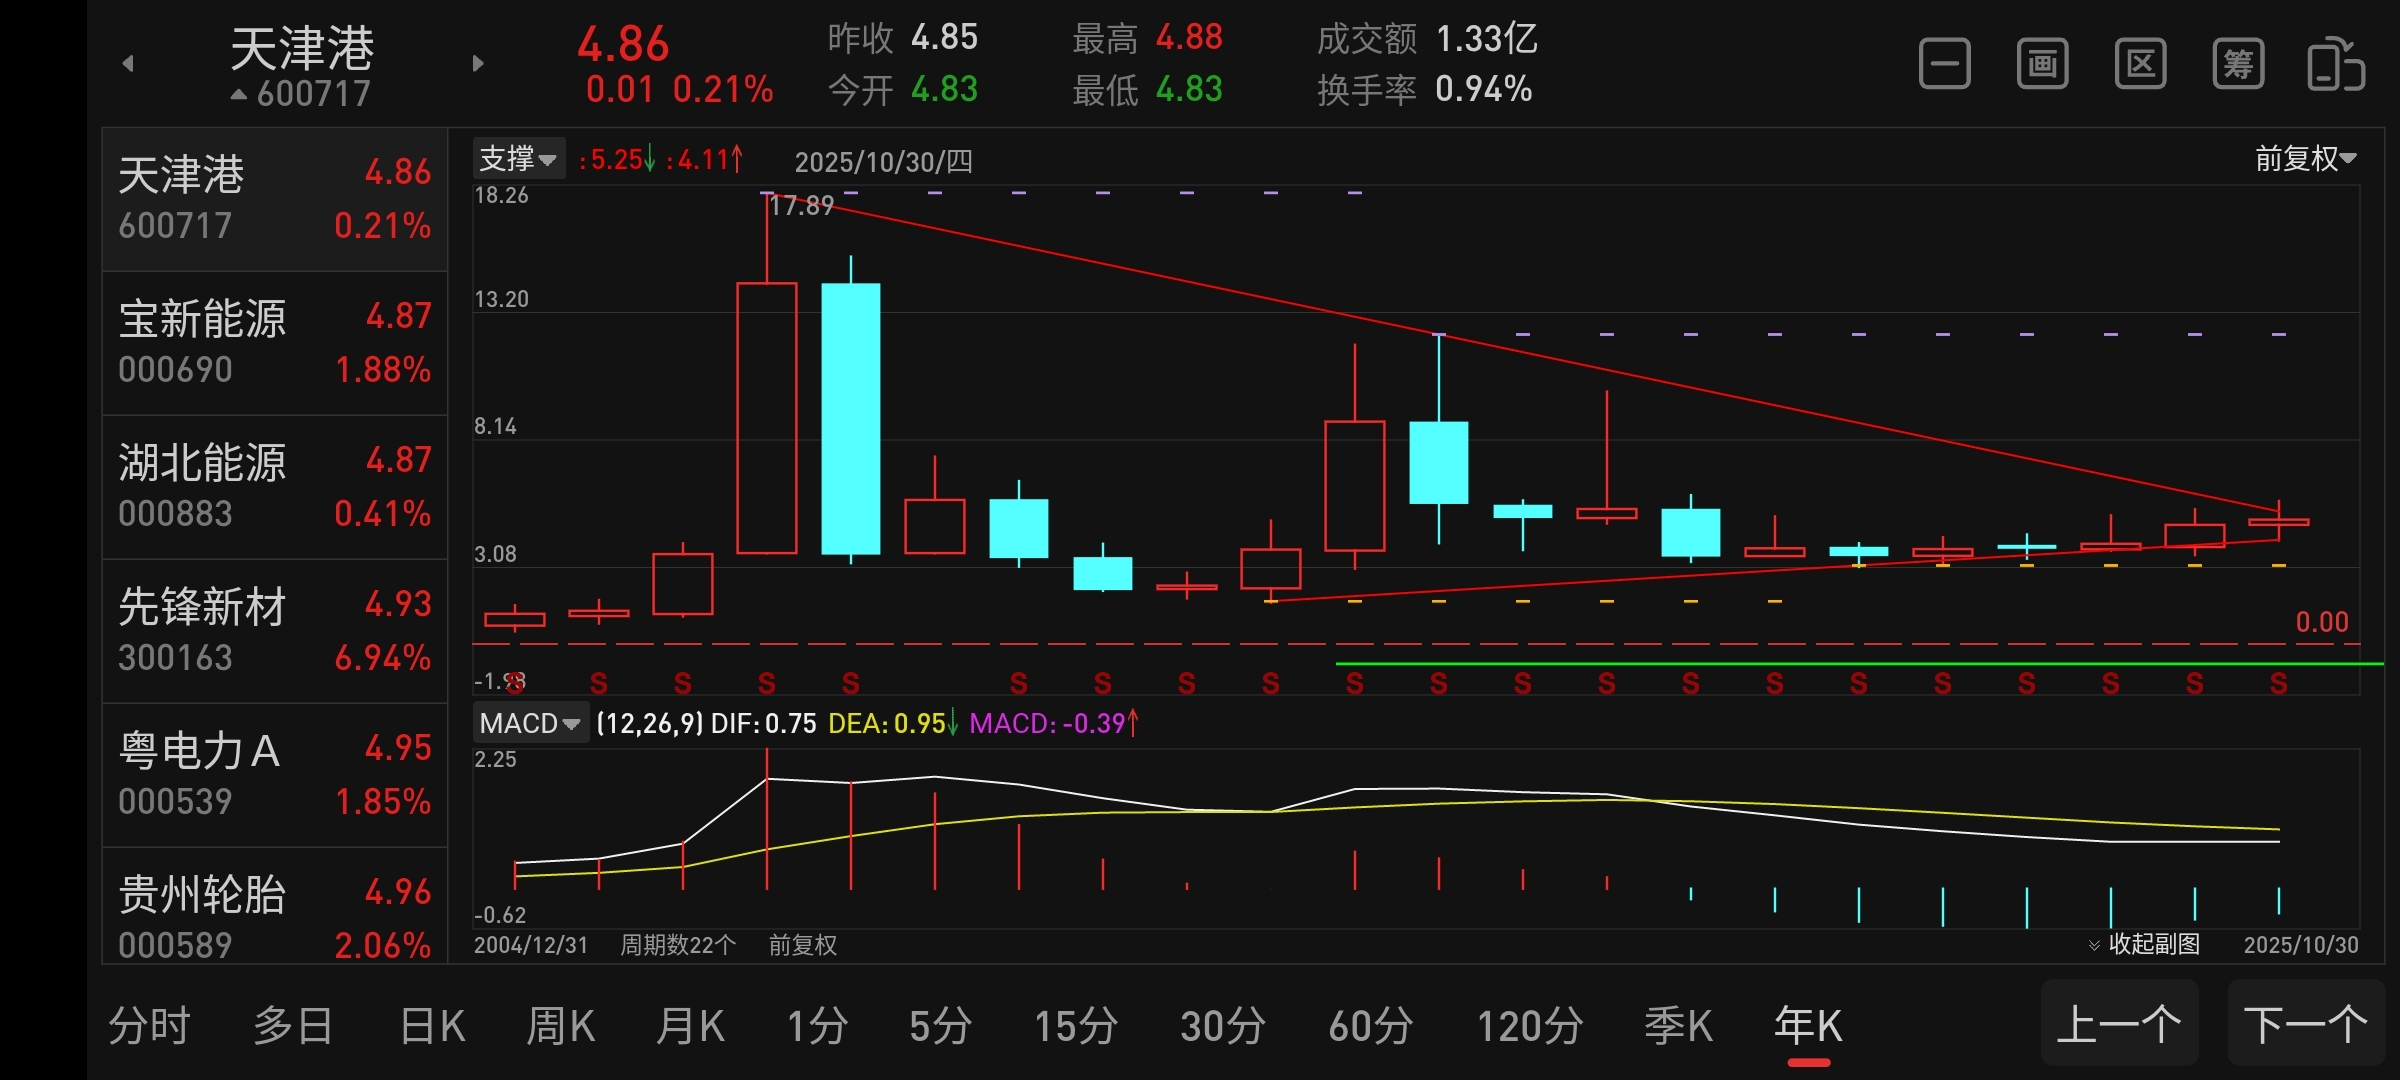Switch to the 分时 tab
2400x1080 pixels.
[x=150, y=1026]
